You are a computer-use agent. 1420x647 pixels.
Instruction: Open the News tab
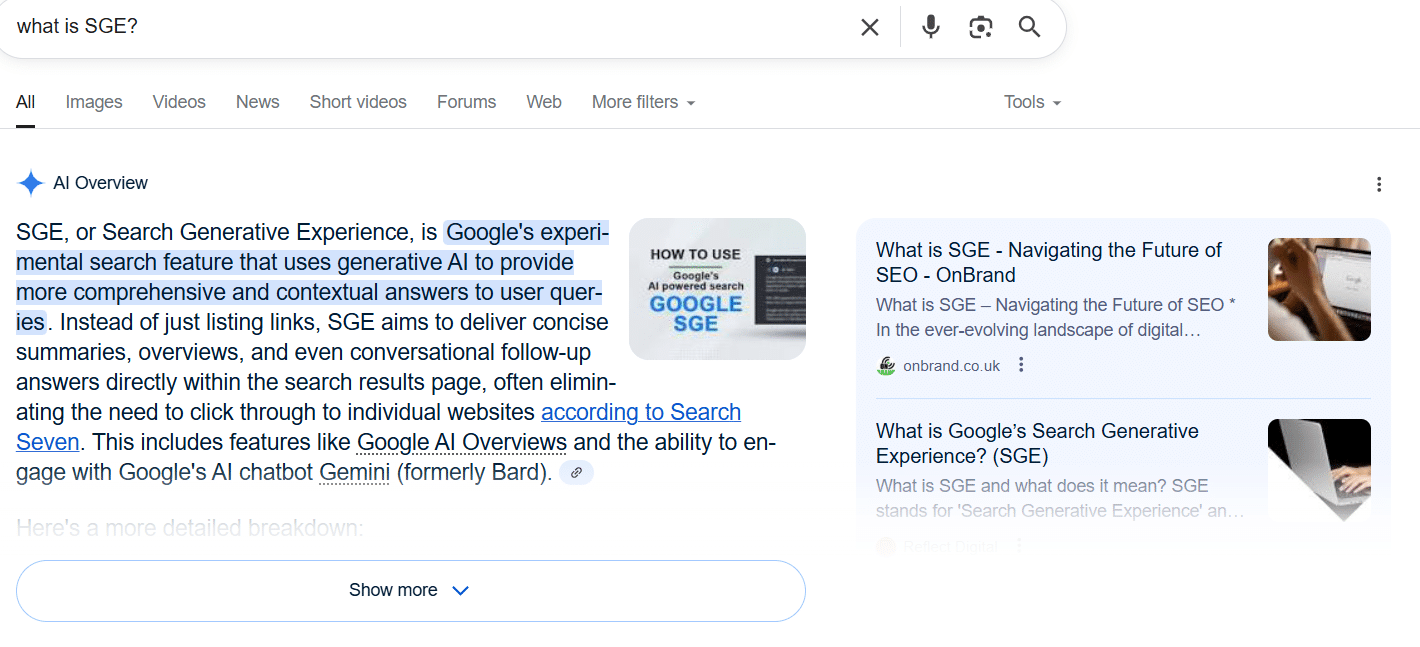[258, 102]
